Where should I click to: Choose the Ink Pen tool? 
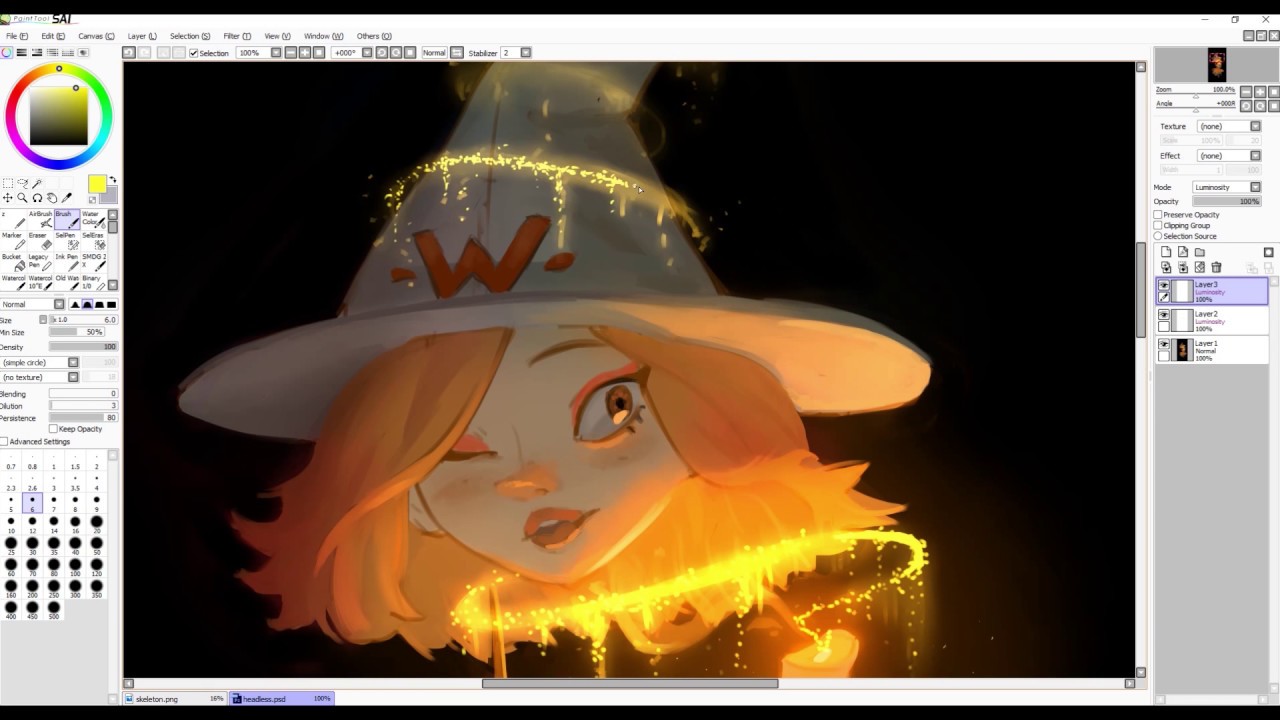click(x=67, y=263)
